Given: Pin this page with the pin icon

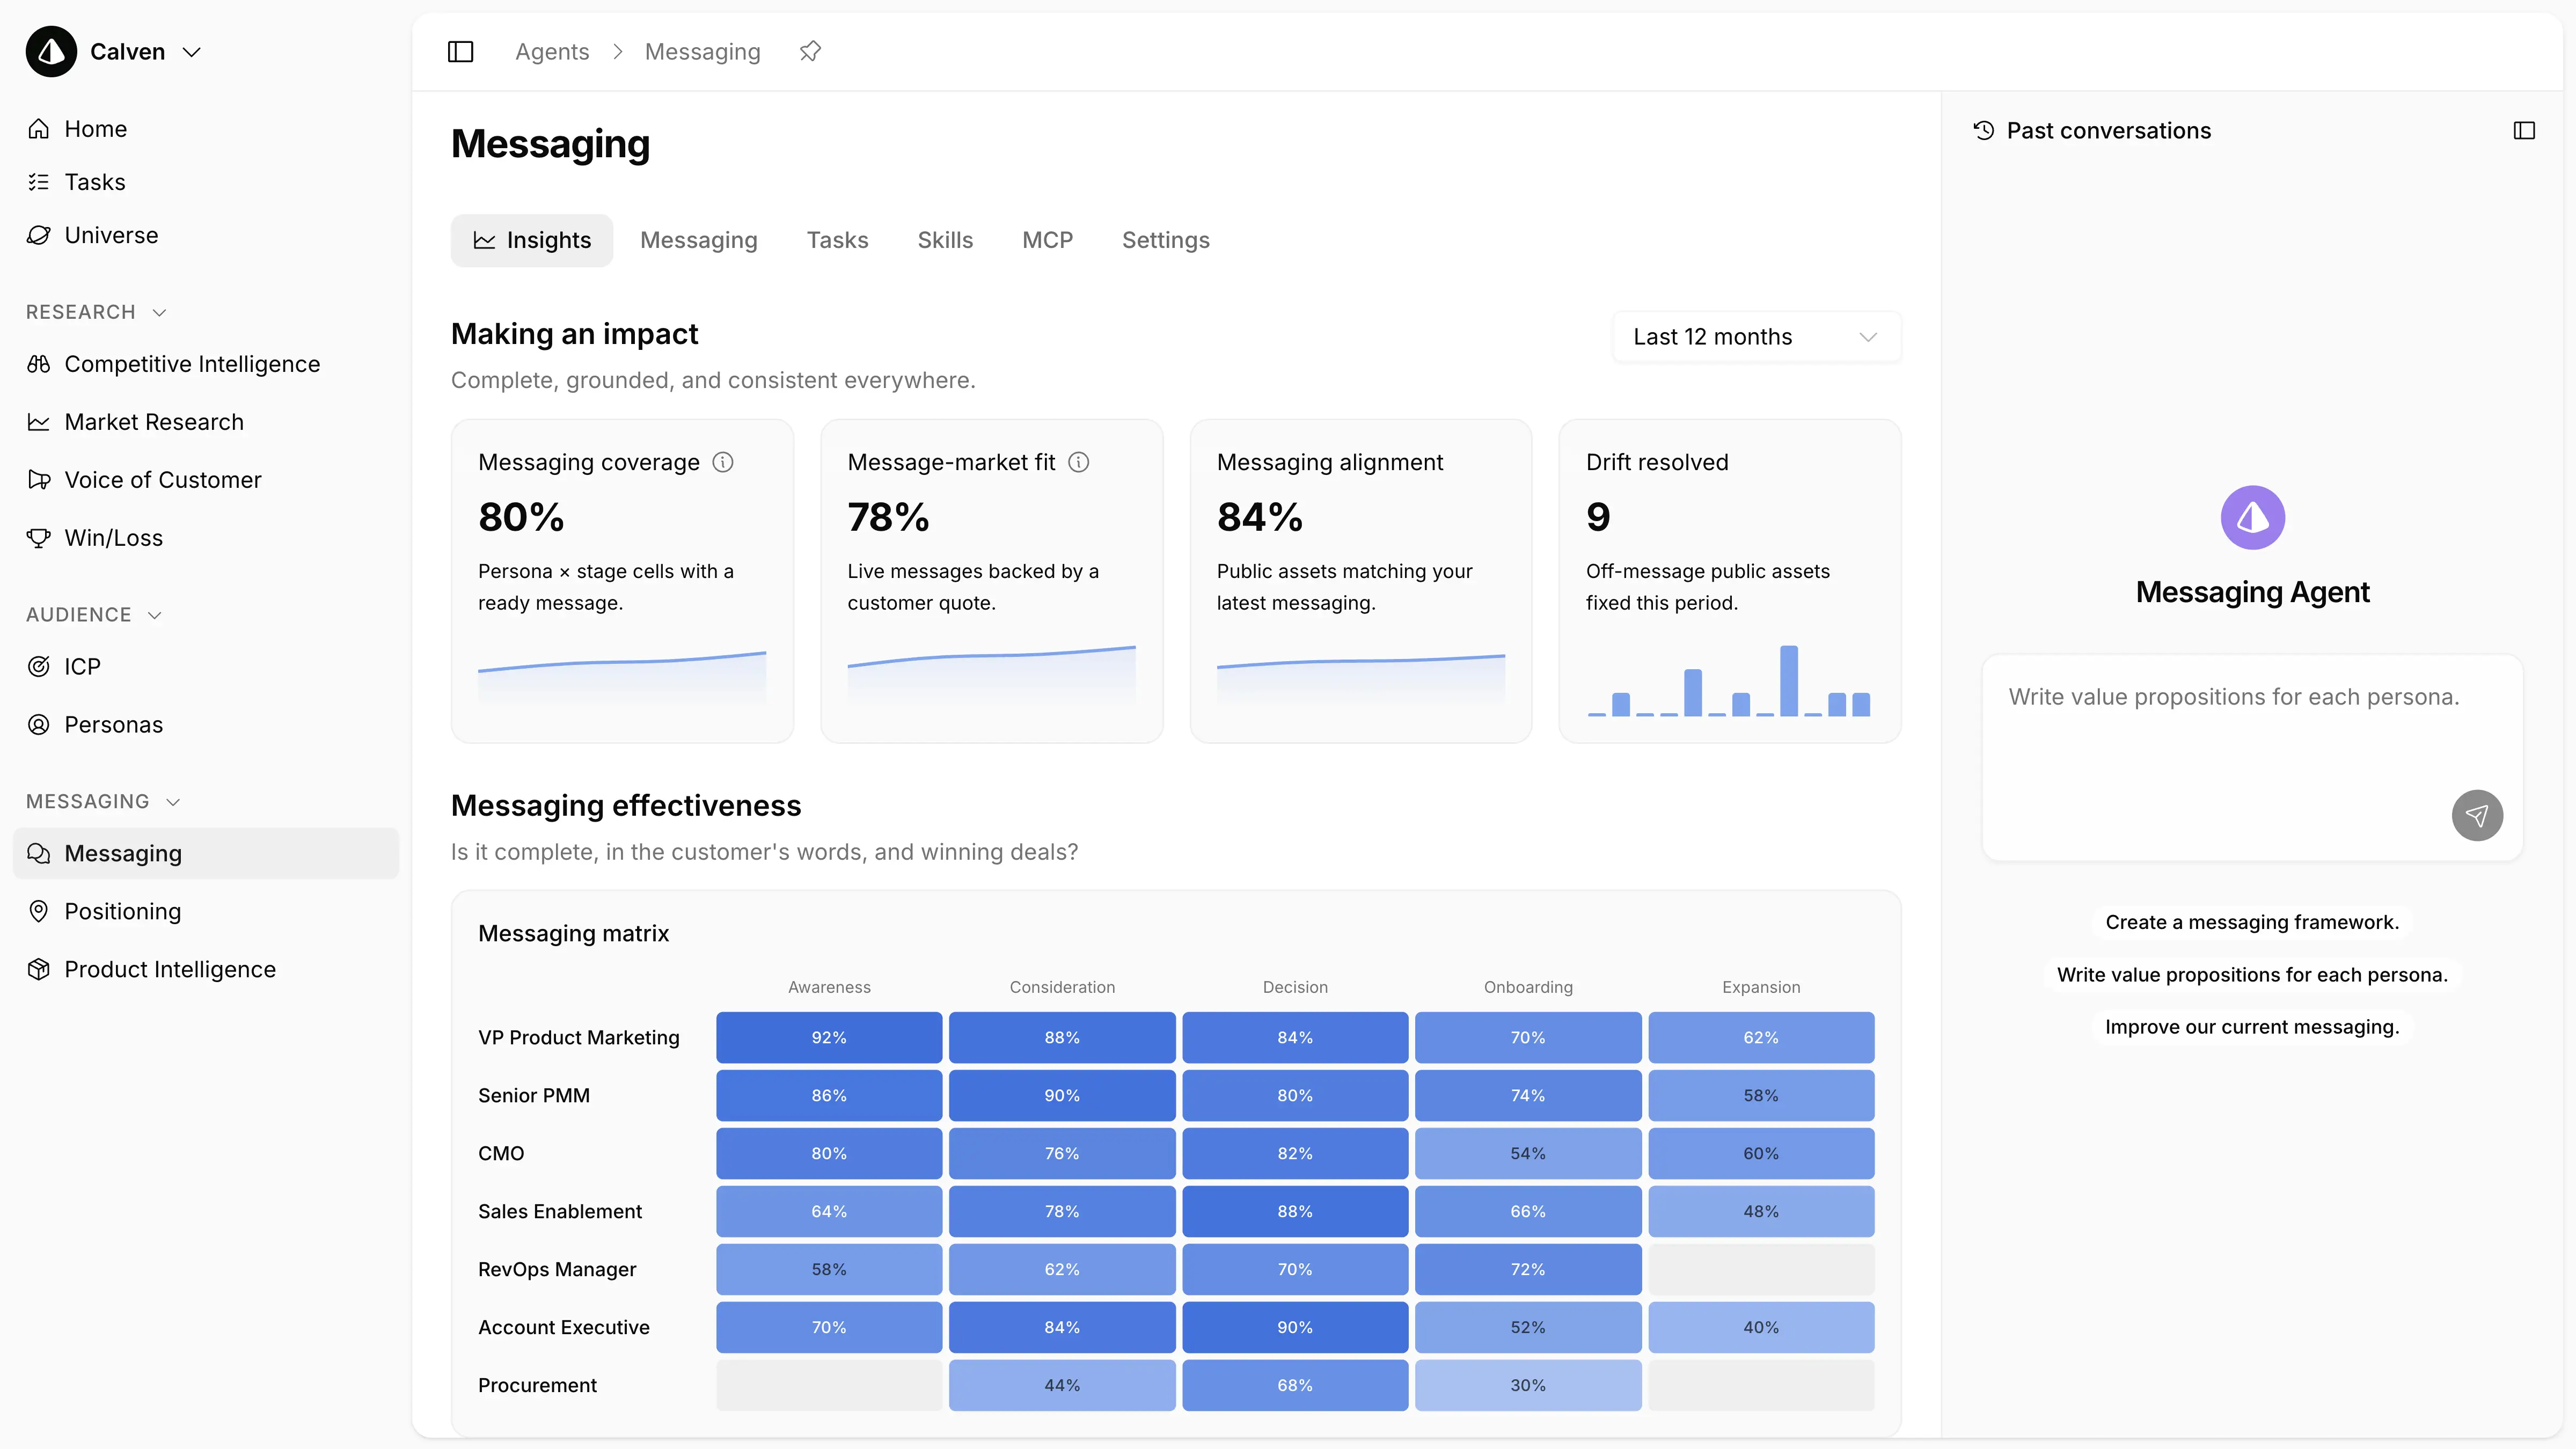Looking at the screenshot, I should (x=810, y=51).
